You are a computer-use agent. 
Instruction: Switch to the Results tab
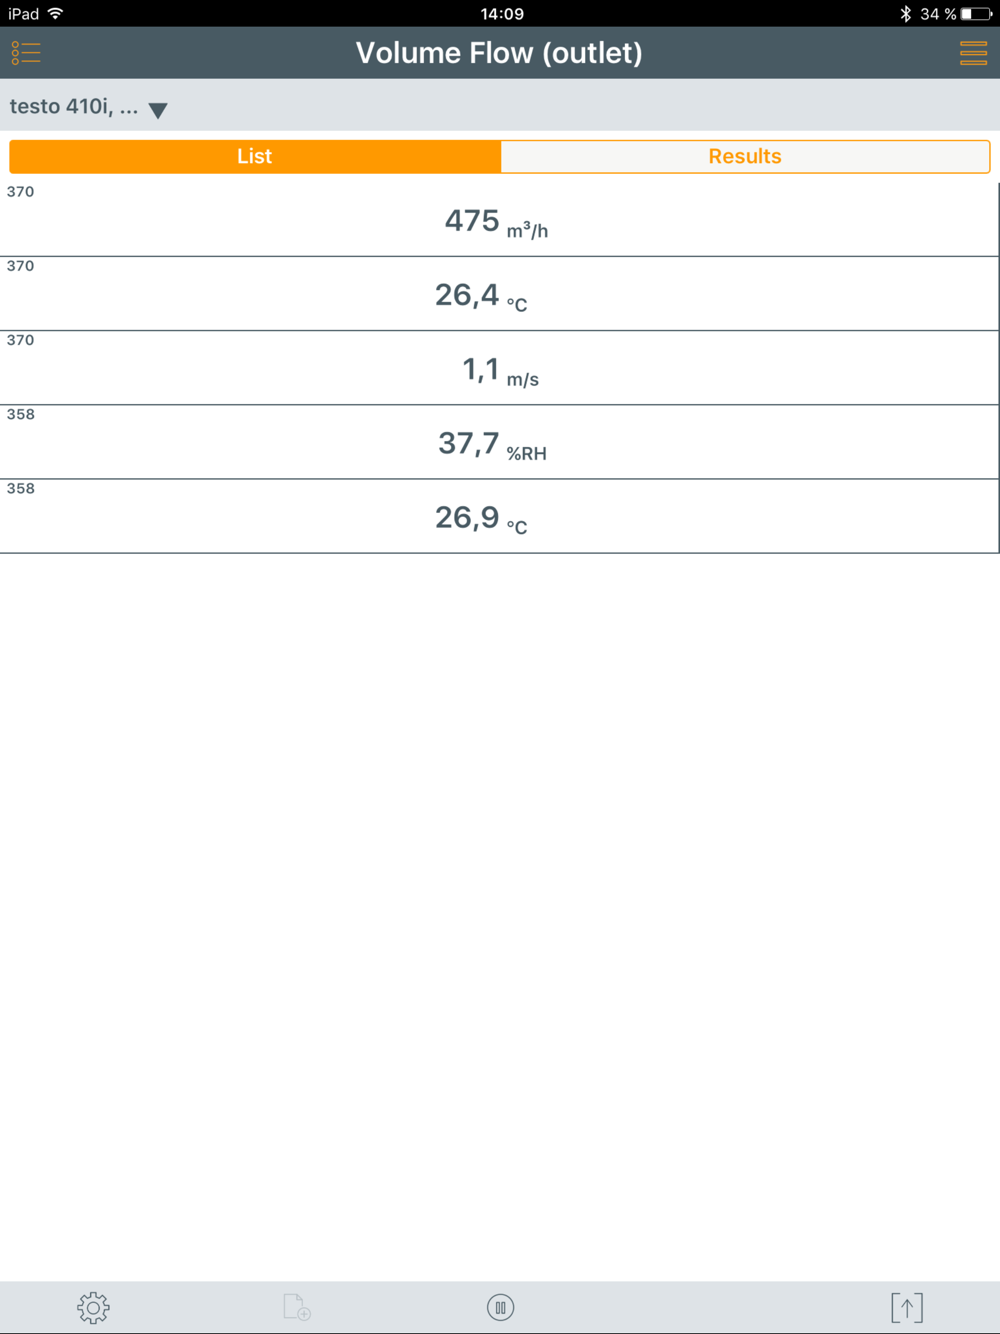[x=745, y=157]
